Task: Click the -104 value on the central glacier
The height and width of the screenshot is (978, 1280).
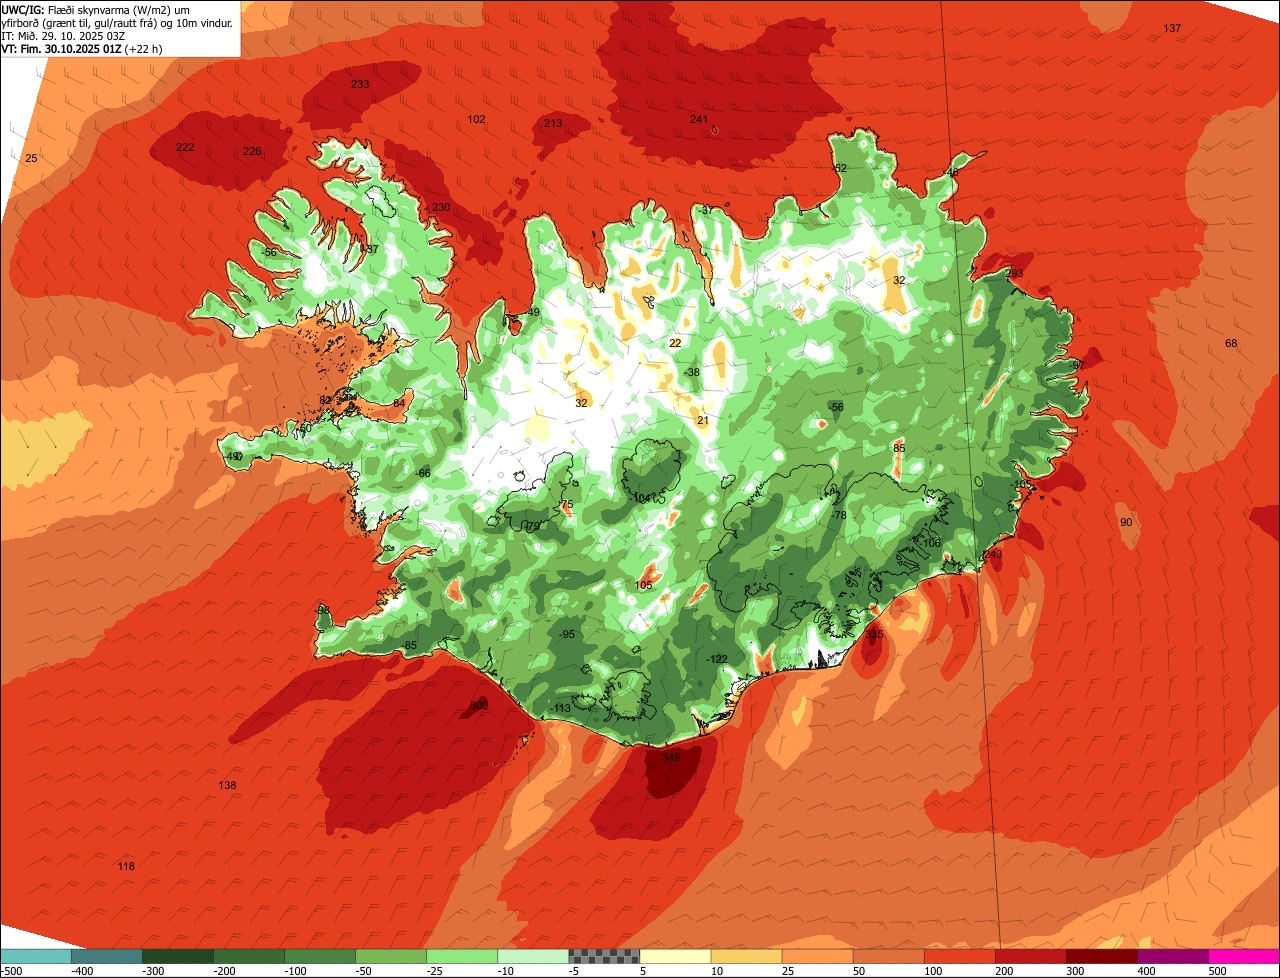Action: (641, 497)
